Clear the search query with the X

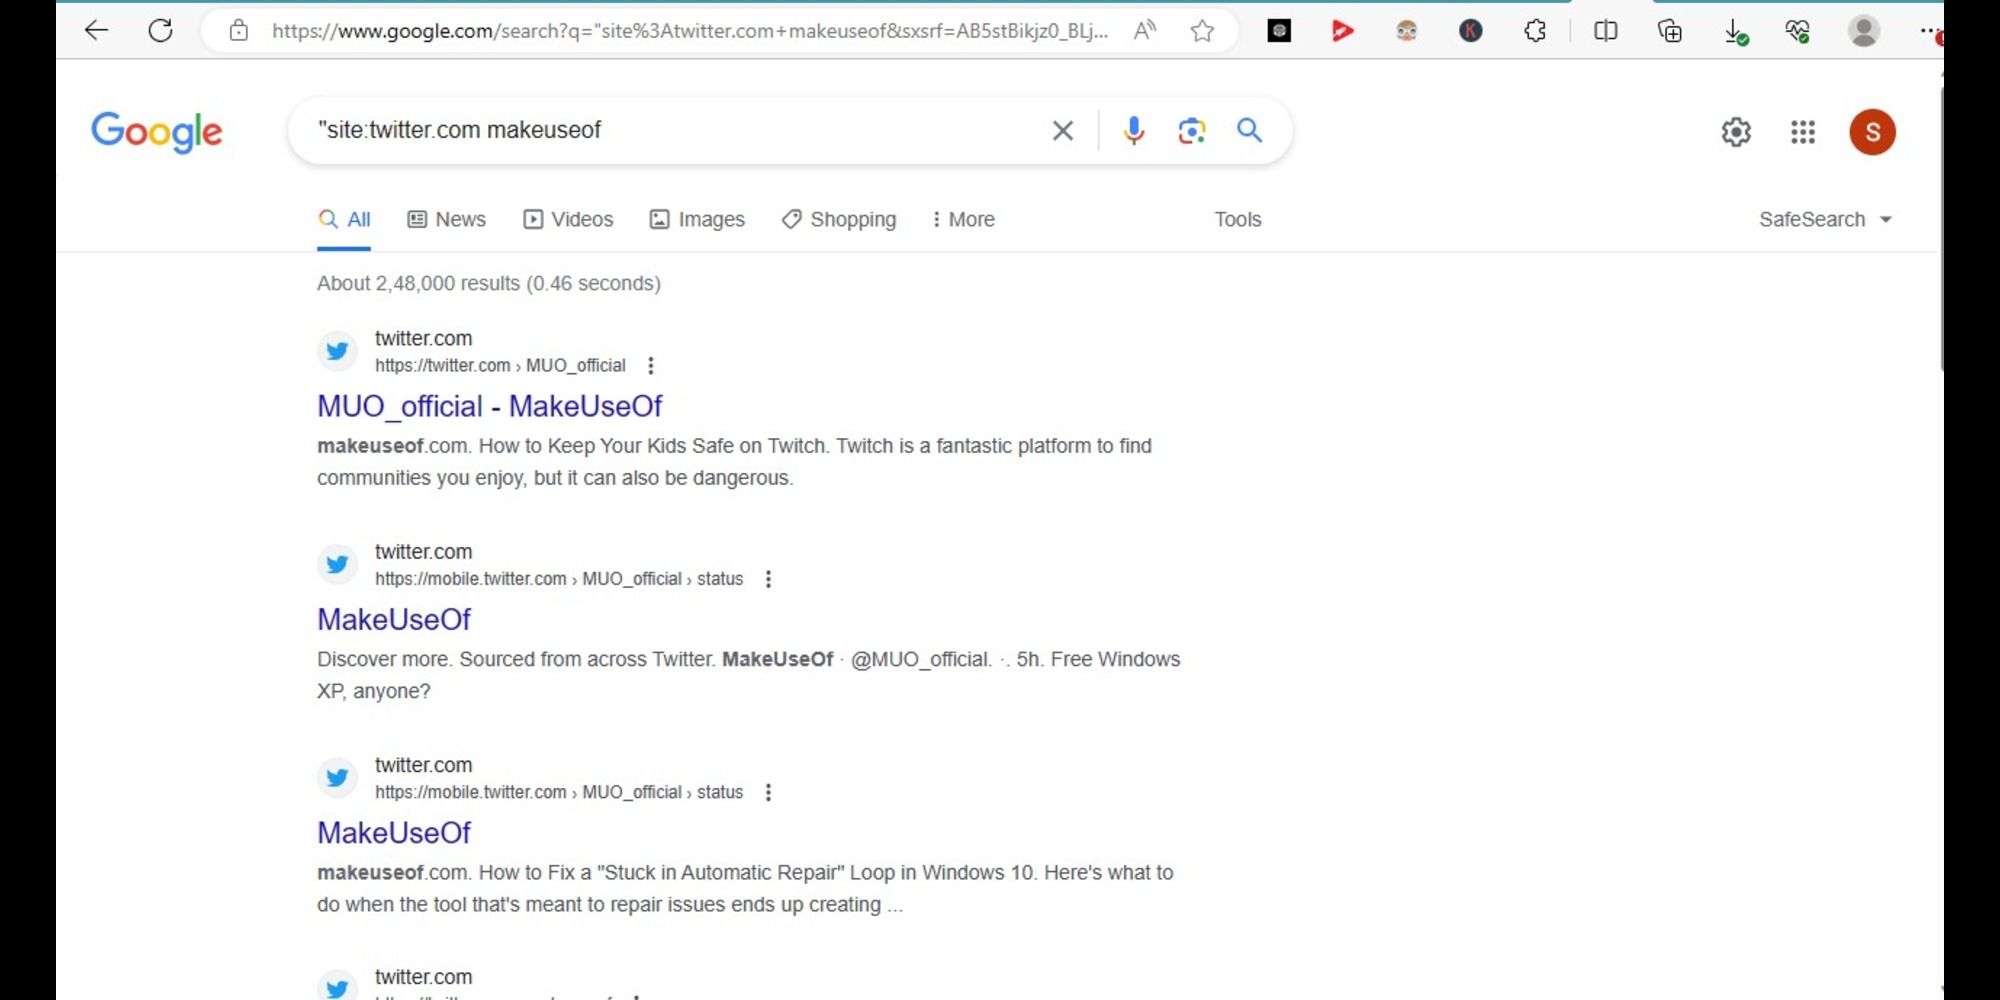coord(1061,130)
